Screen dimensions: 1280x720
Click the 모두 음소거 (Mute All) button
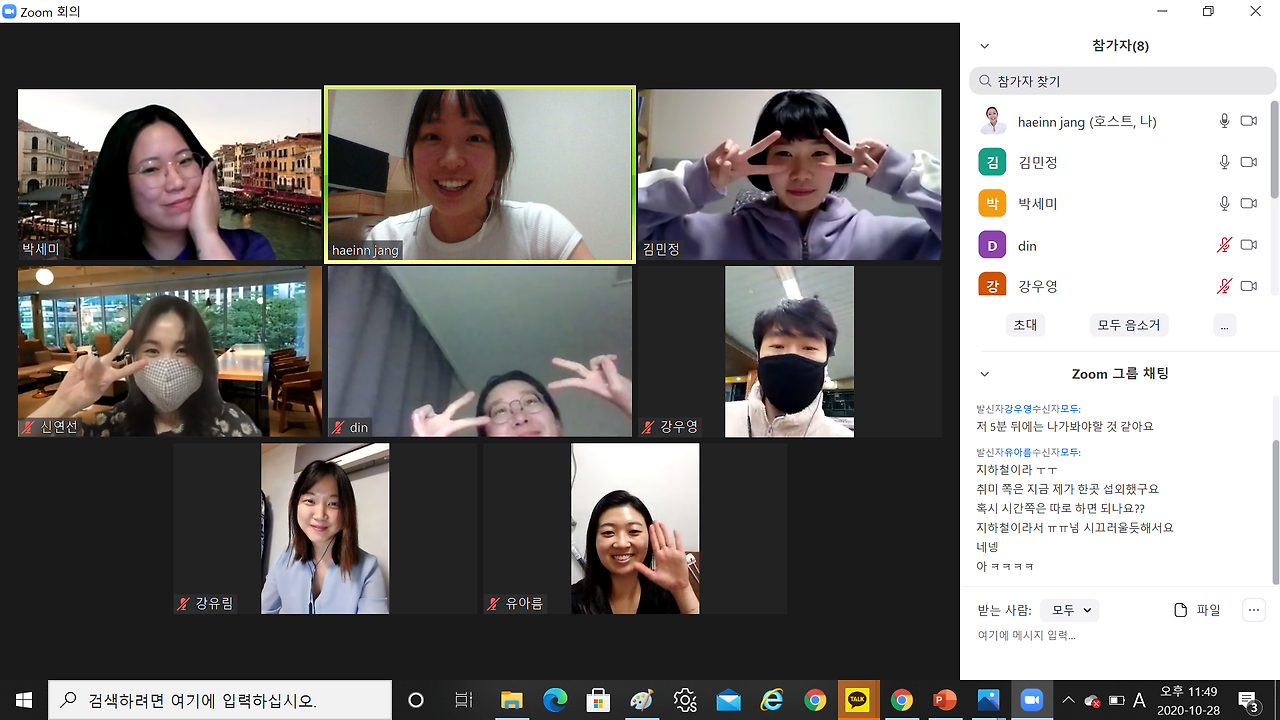tap(1128, 324)
